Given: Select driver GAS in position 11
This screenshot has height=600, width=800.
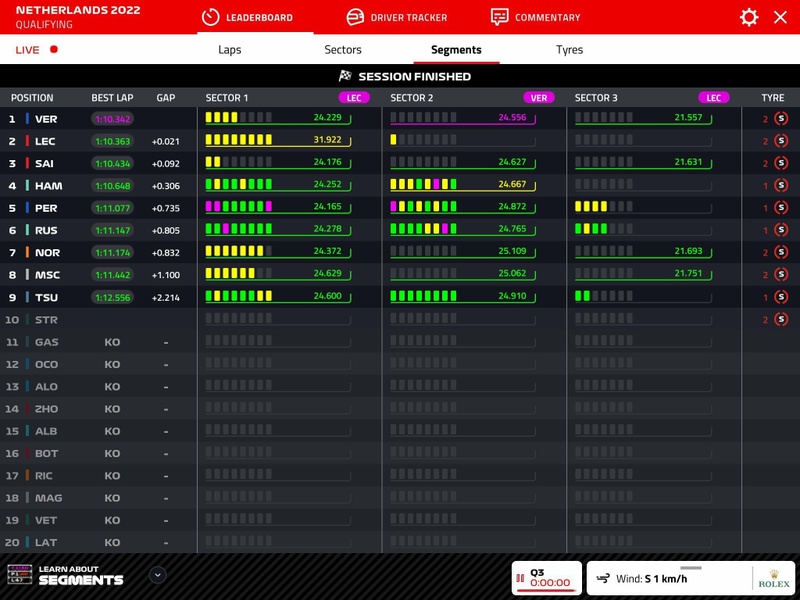Looking at the screenshot, I should coord(46,342).
